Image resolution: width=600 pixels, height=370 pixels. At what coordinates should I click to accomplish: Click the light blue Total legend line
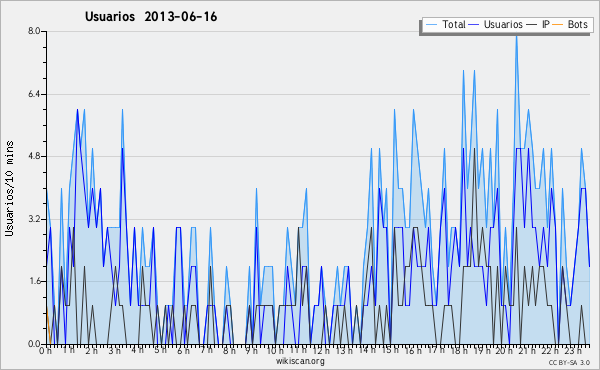(431, 25)
